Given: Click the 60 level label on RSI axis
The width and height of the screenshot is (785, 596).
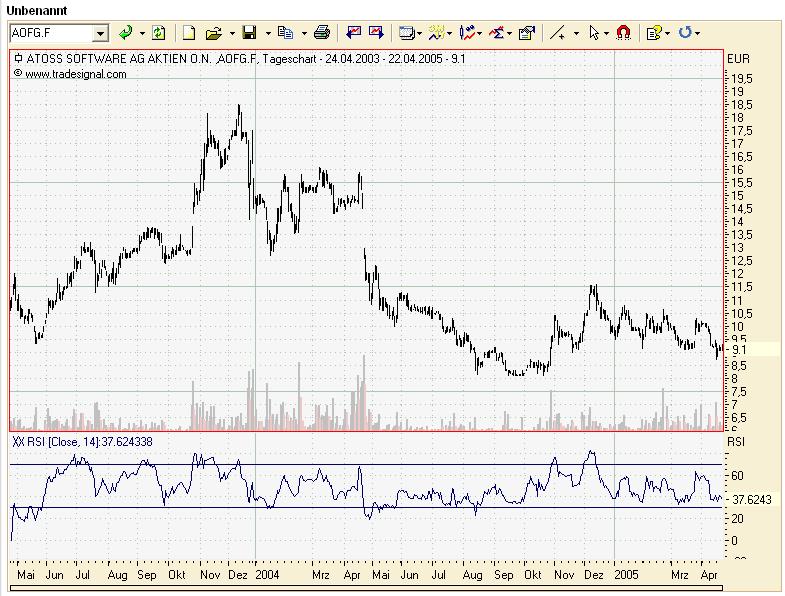Looking at the screenshot, I should coord(737,475).
